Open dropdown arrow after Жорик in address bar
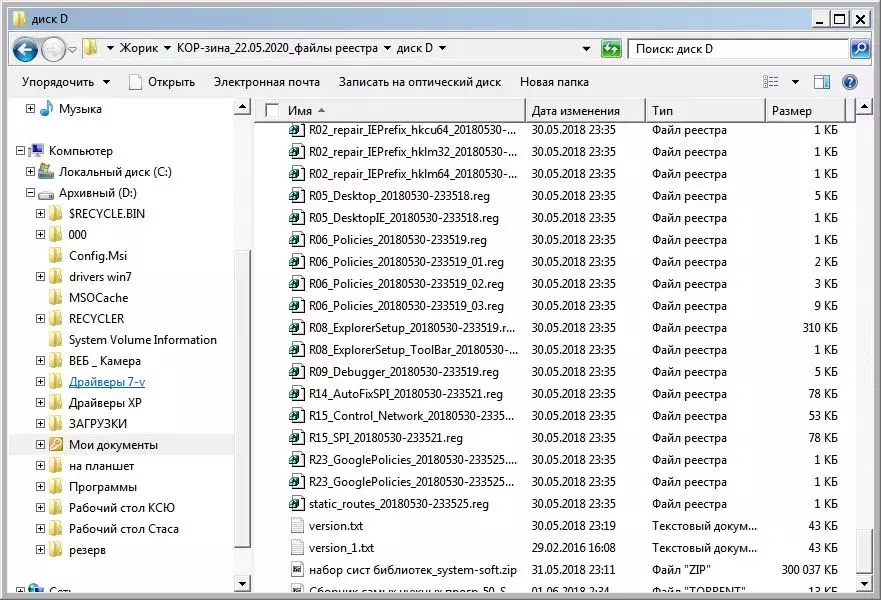 [x=167, y=48]
